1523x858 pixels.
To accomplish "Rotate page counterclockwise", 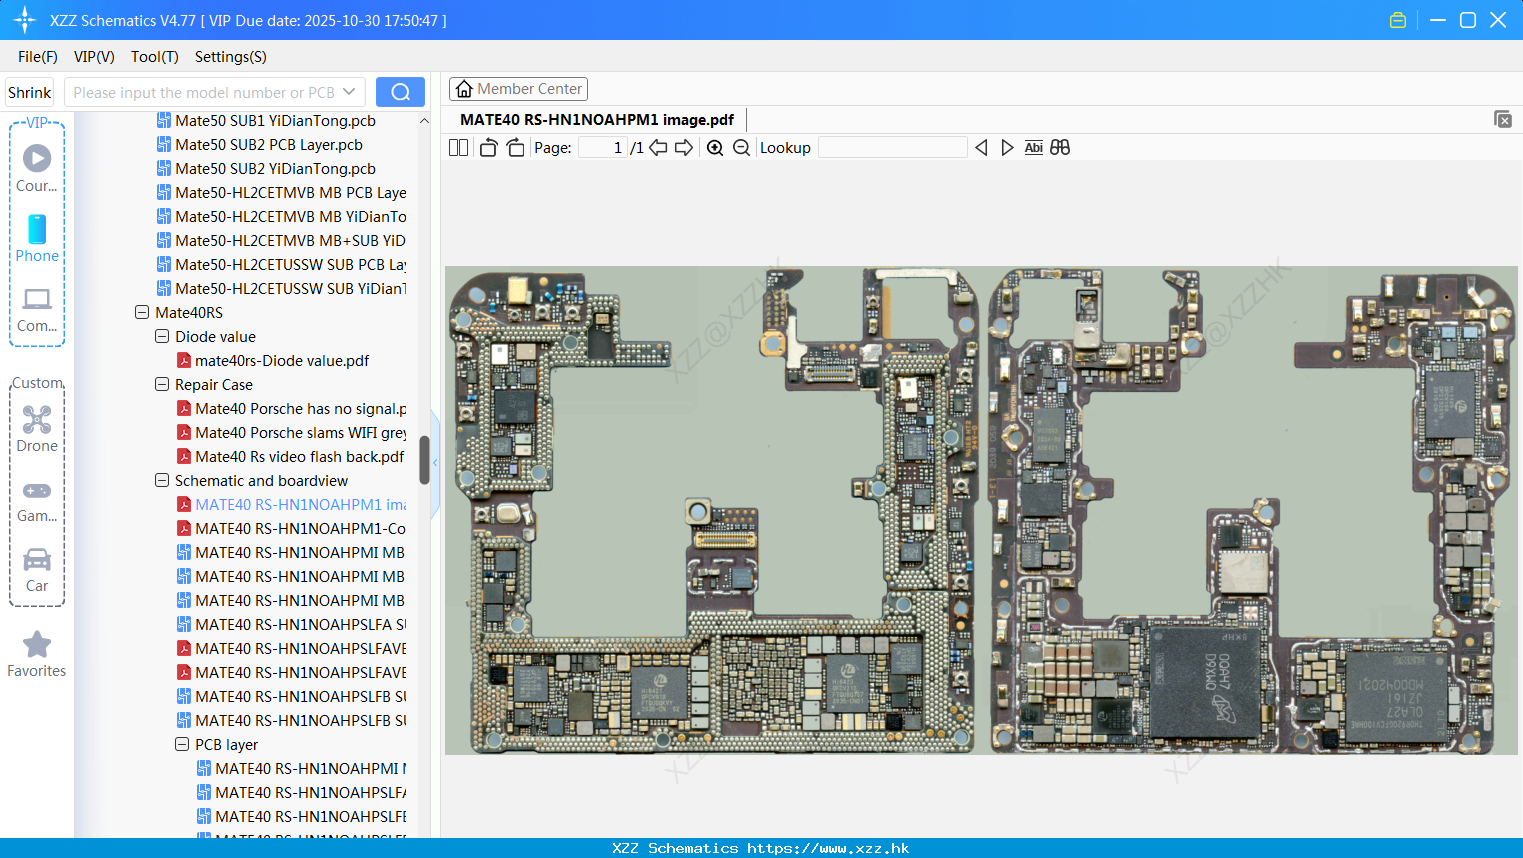I will [x=488, y=148].
